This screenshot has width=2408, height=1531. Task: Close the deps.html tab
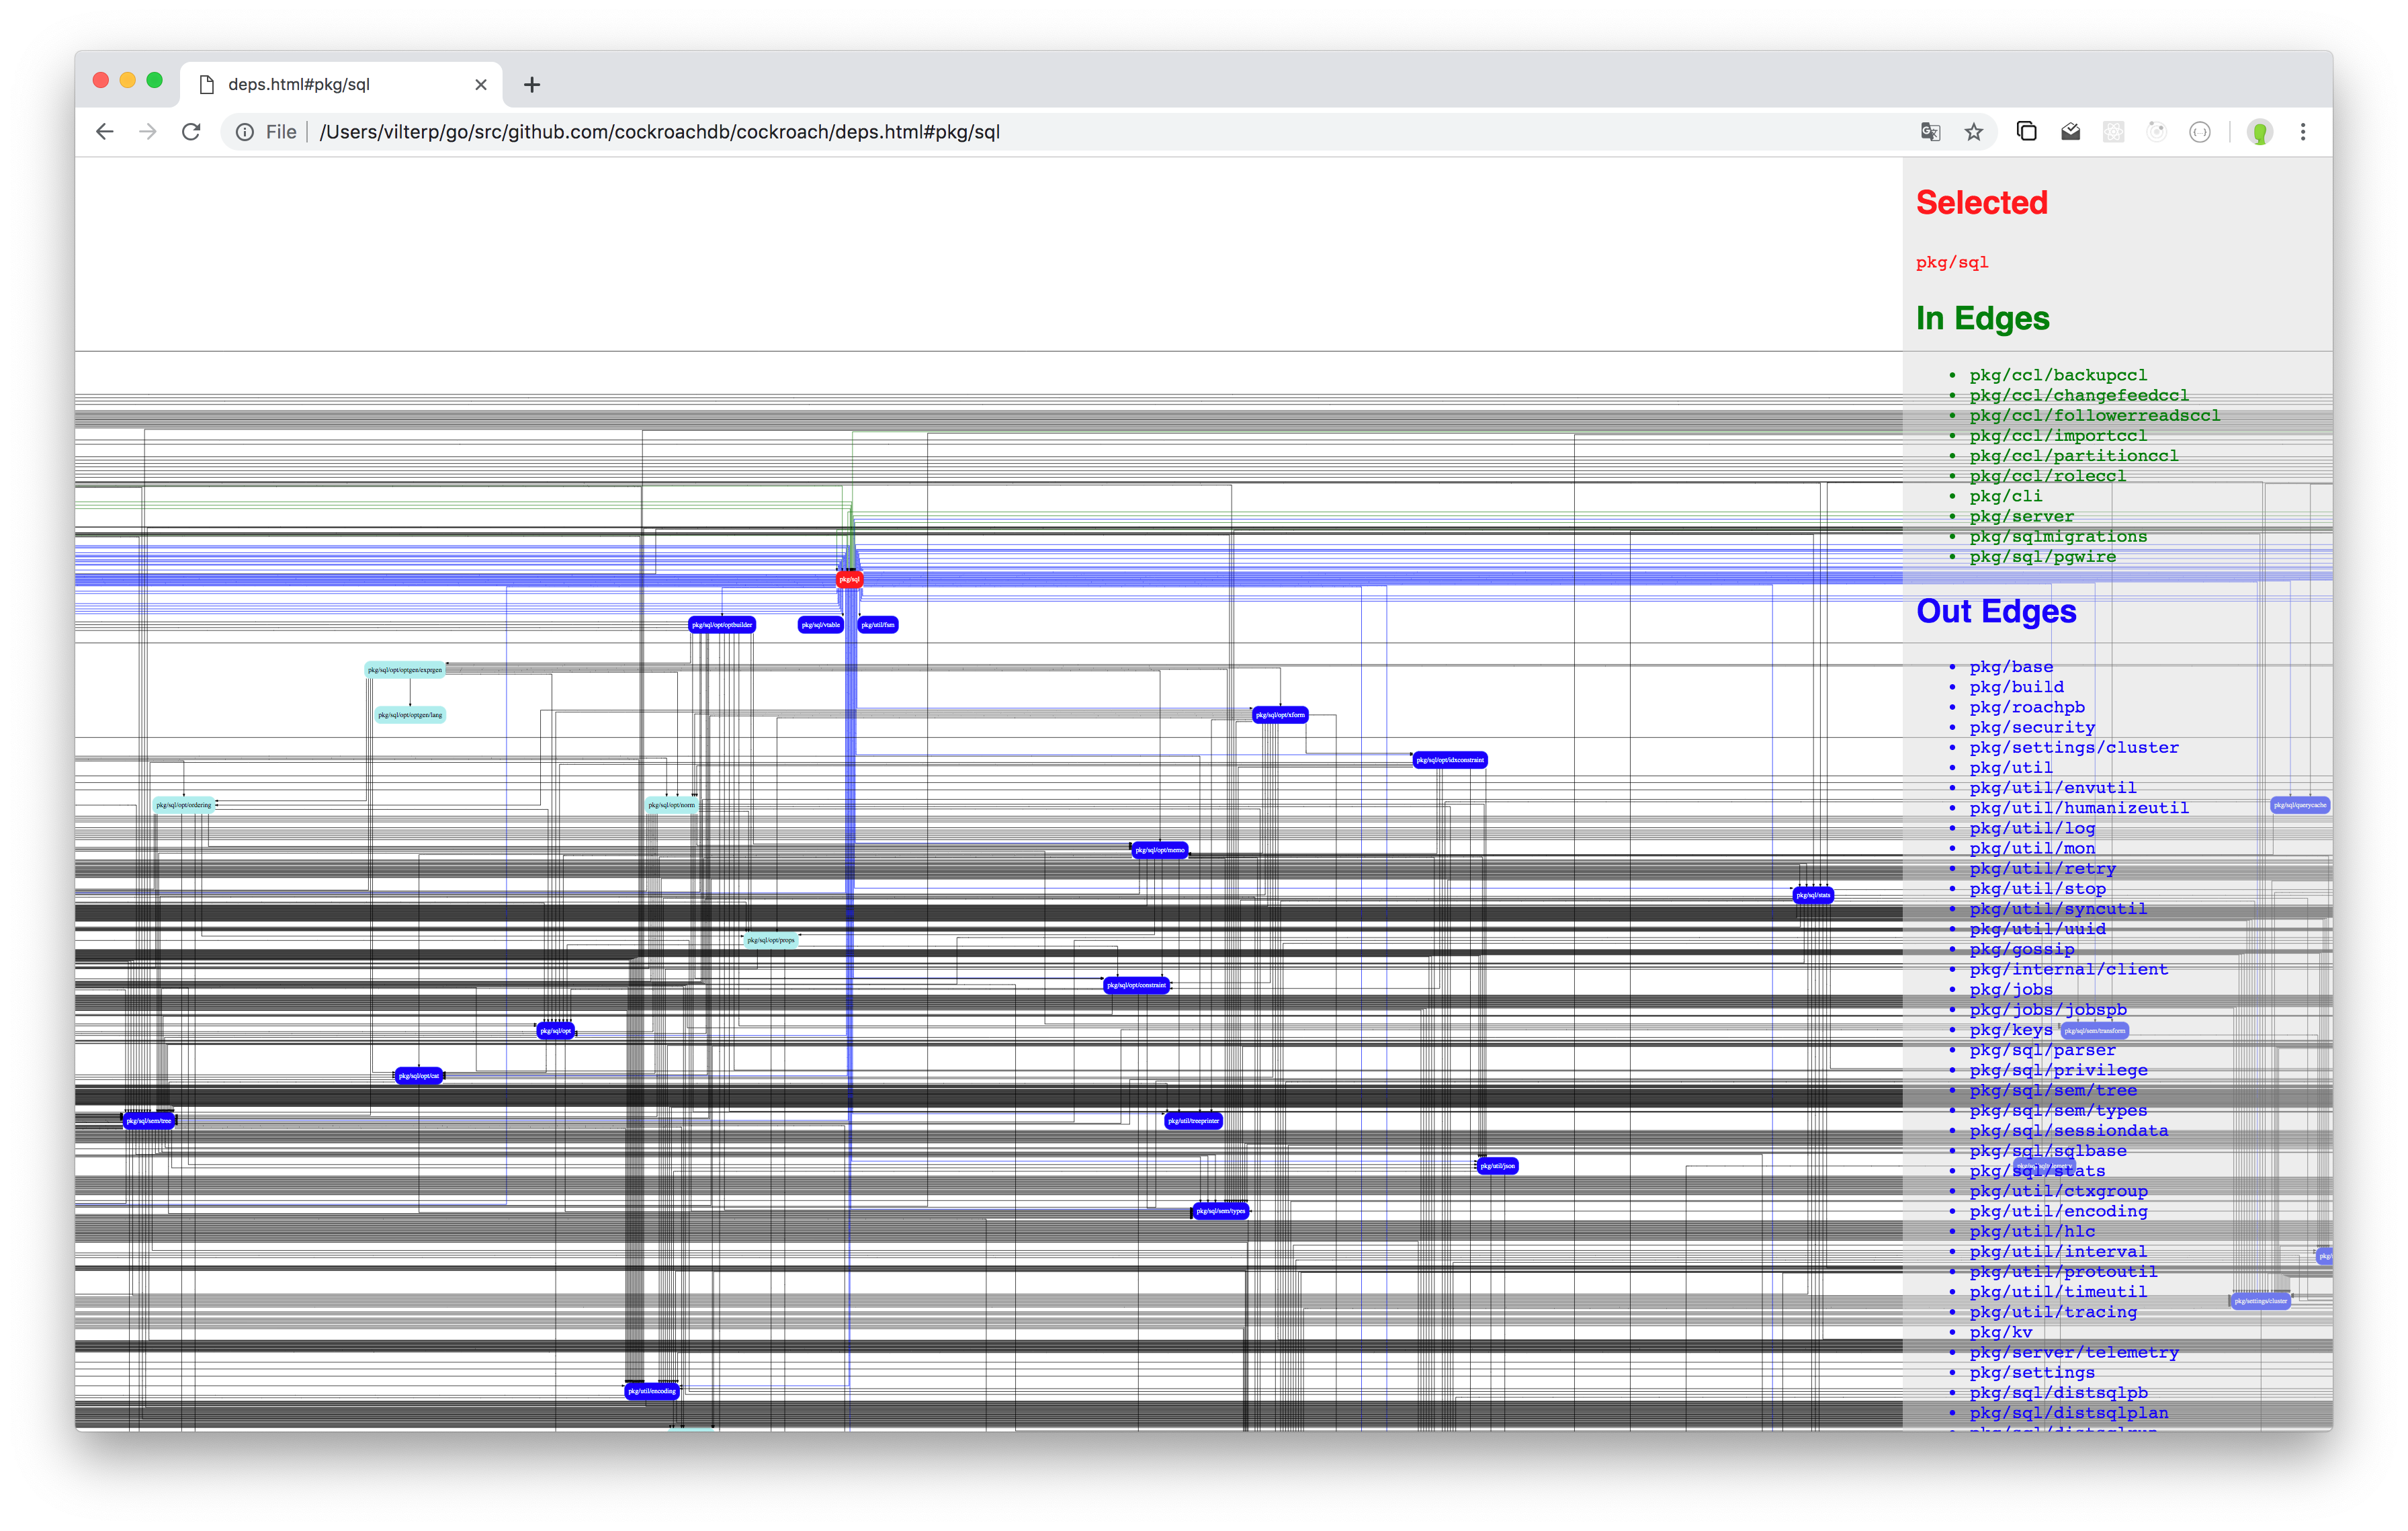(x=481, y=85)
